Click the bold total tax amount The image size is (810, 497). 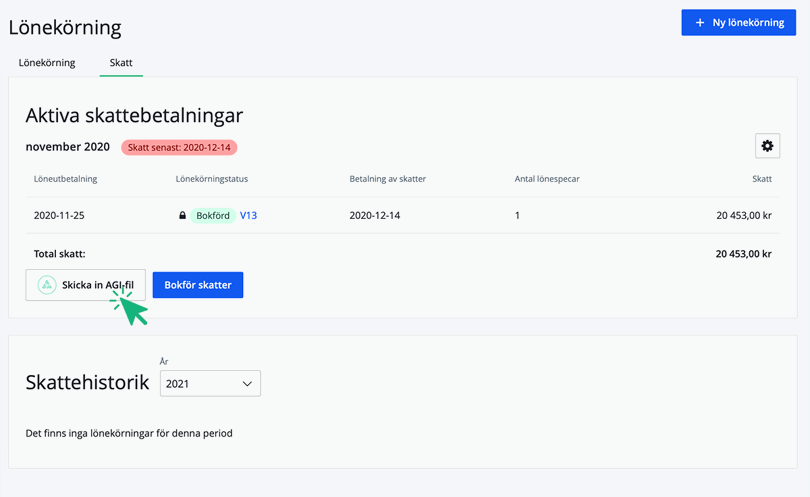pos(743,254)
